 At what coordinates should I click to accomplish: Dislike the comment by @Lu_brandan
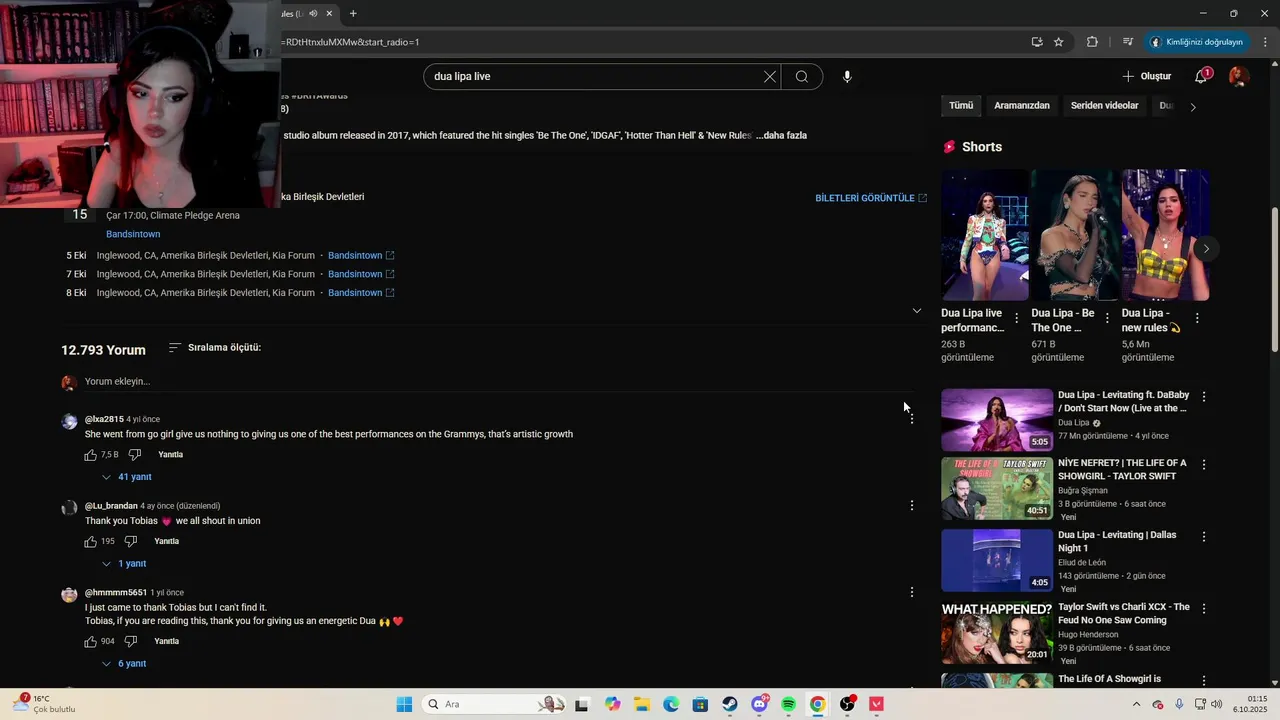click(x=131, y=542)
